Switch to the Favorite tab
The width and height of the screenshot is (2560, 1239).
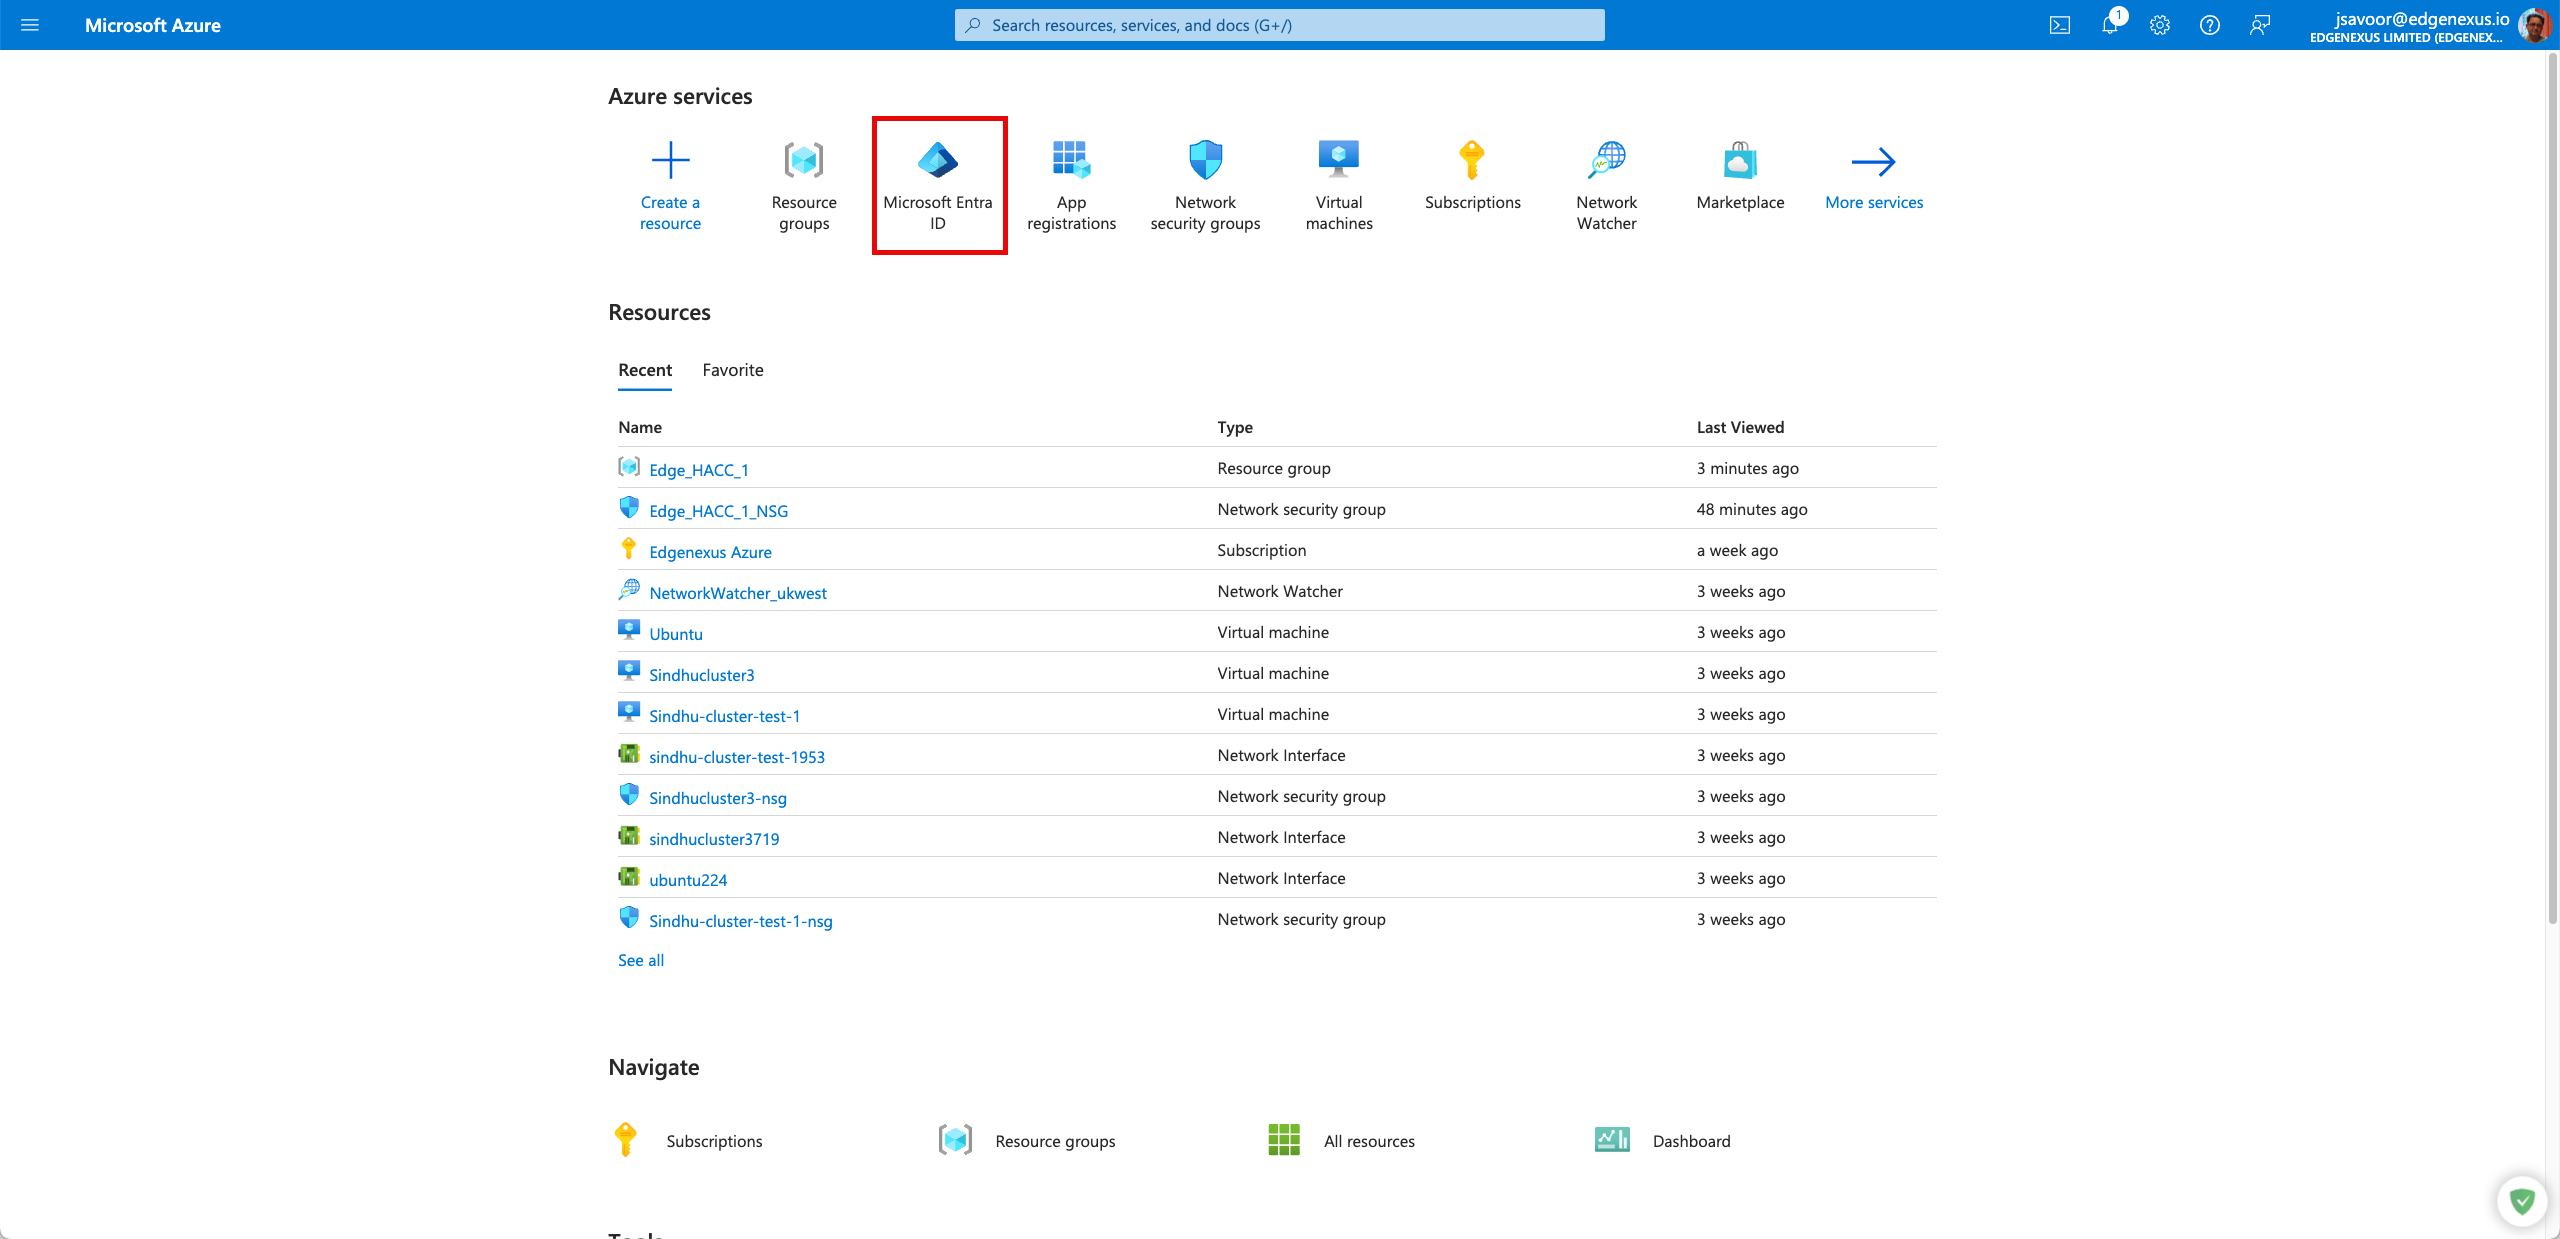pos(733,370)
